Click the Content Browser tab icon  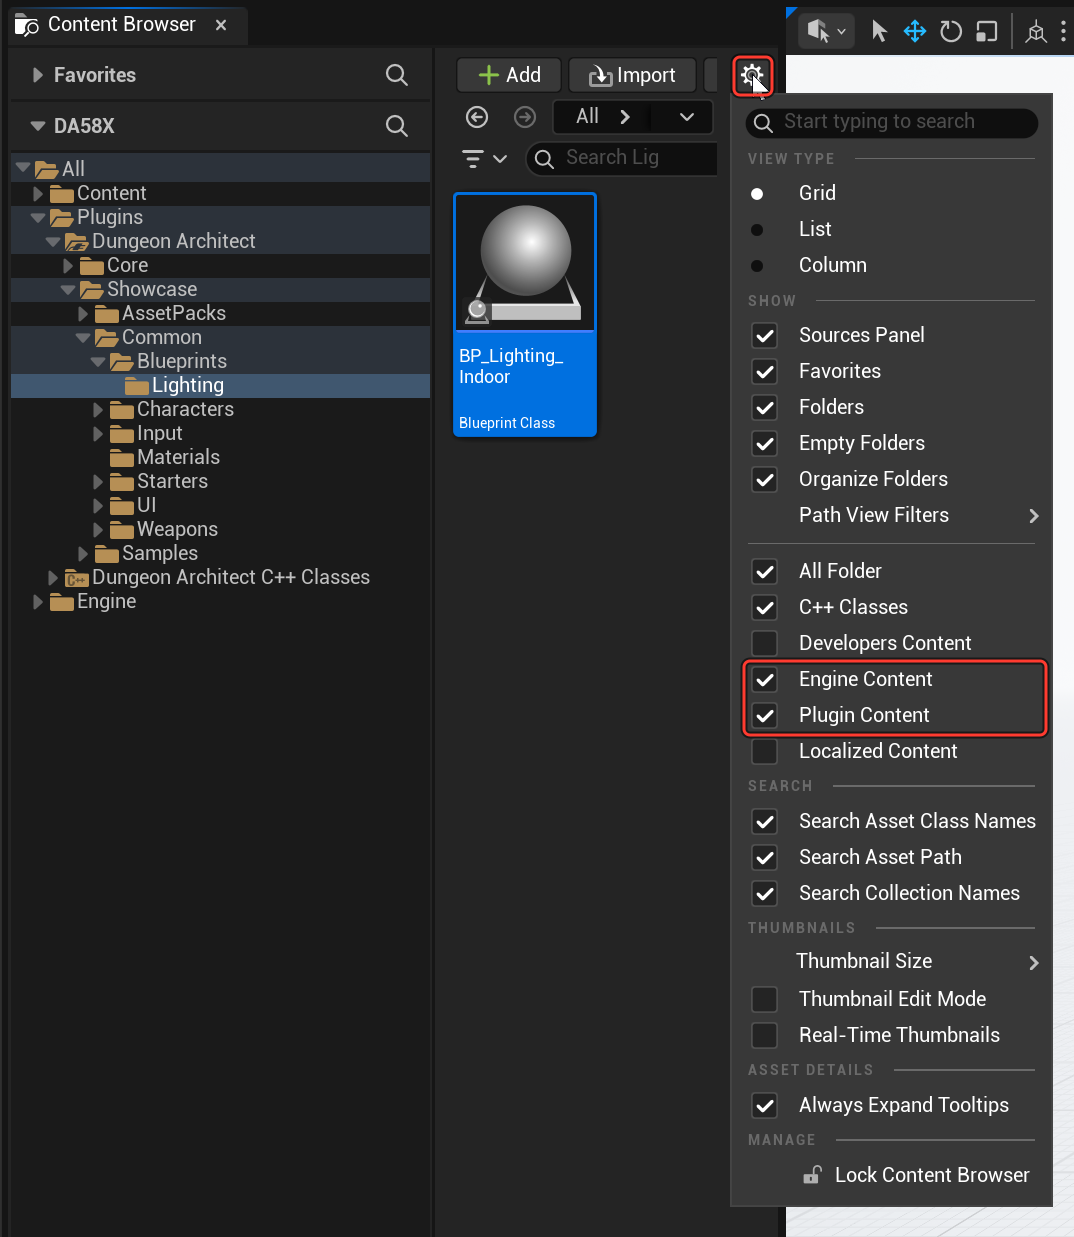point(26,25)
